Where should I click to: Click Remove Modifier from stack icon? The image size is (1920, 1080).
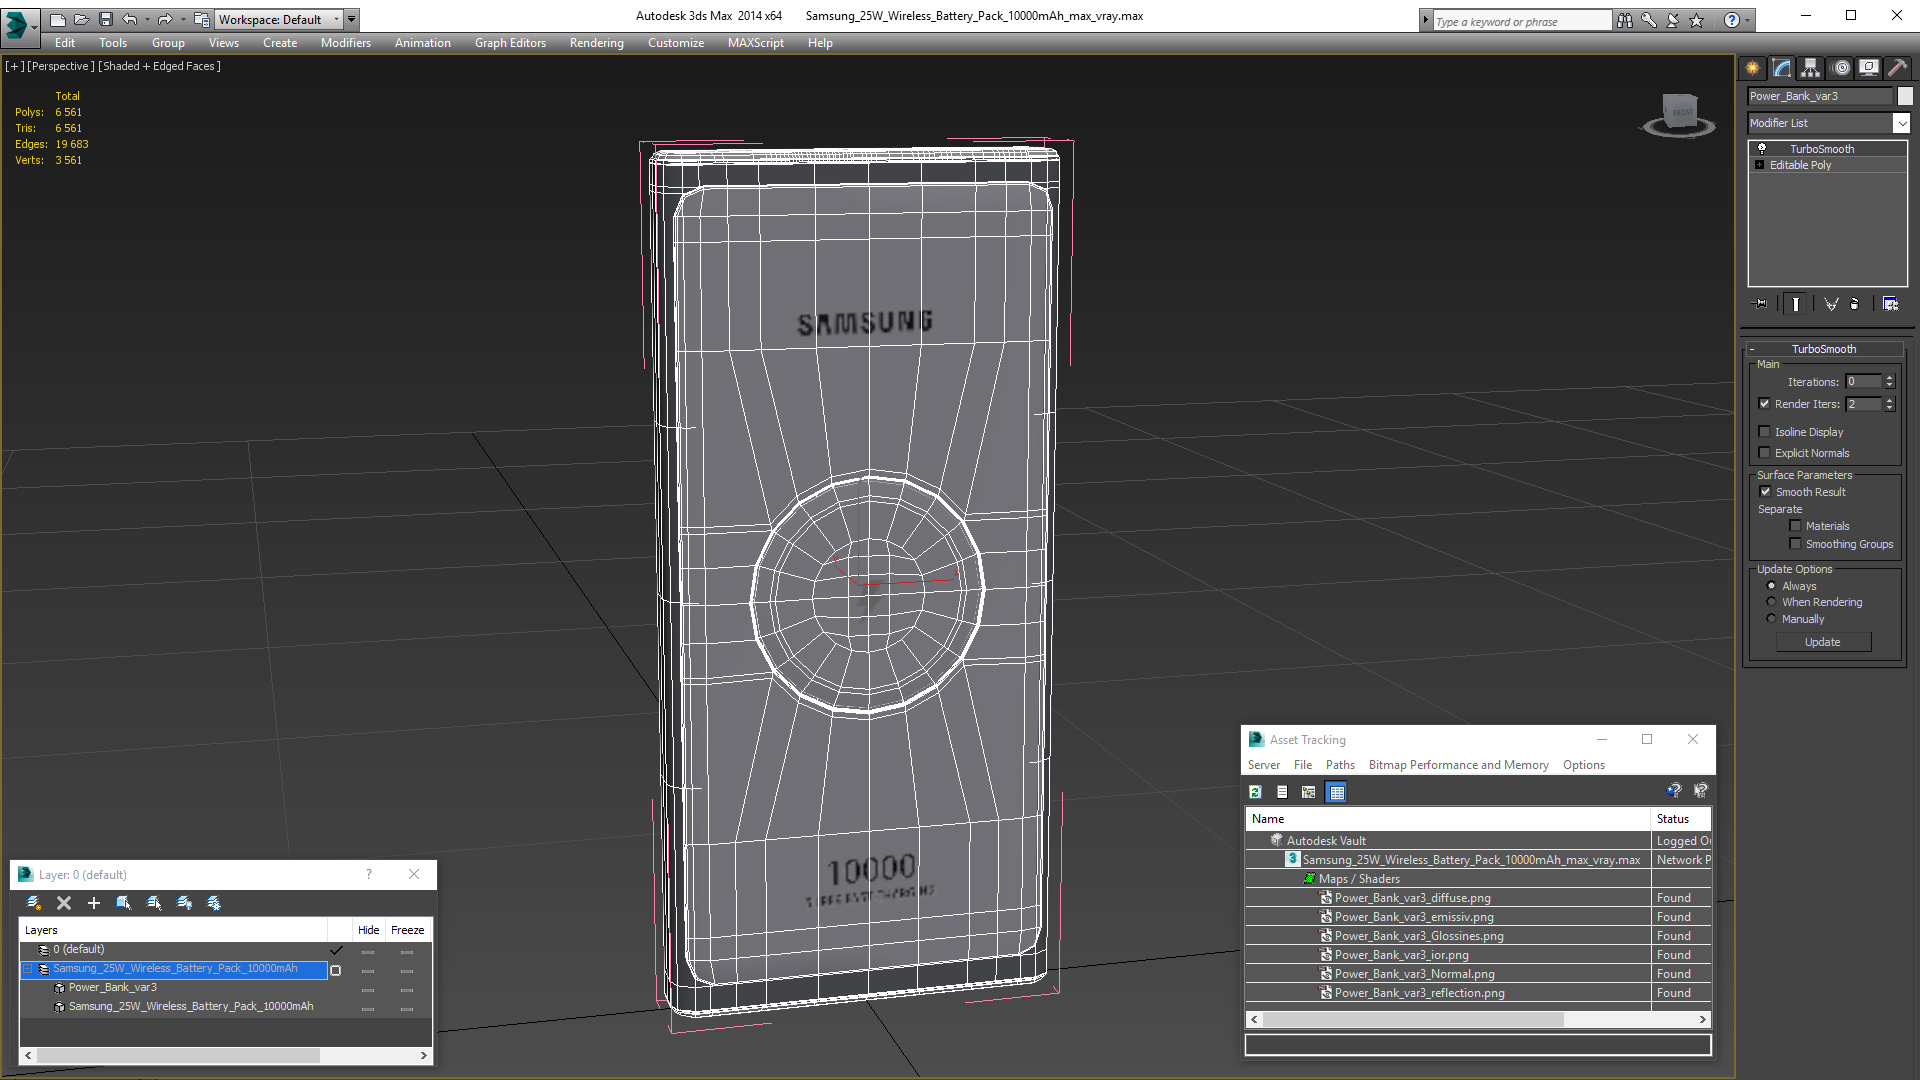click(1856, 304)
